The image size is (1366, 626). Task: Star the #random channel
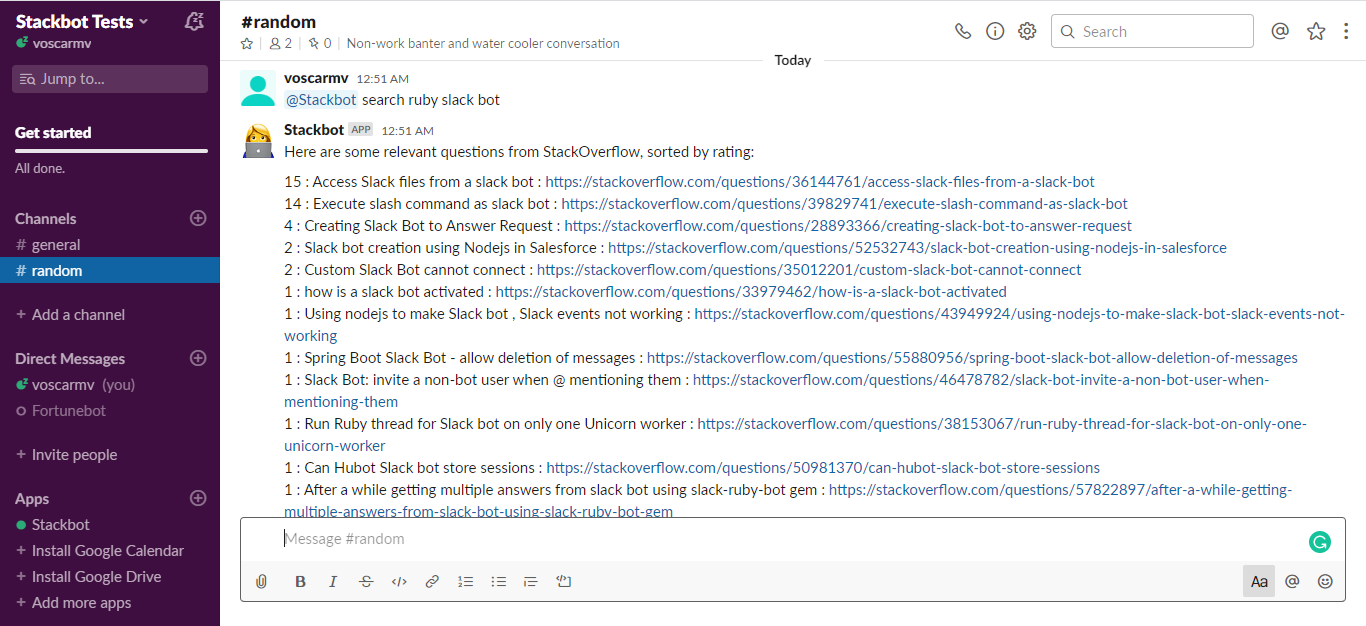pos(247,43)
